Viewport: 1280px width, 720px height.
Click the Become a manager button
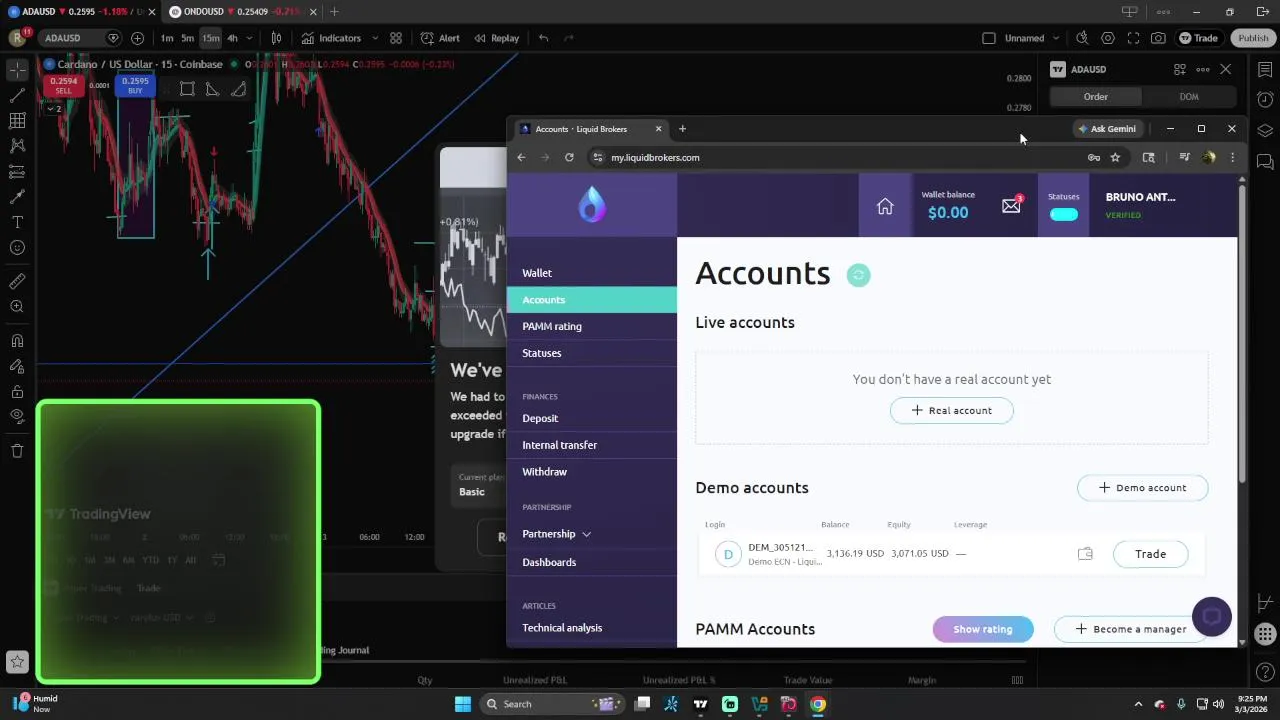point(1131,629)
